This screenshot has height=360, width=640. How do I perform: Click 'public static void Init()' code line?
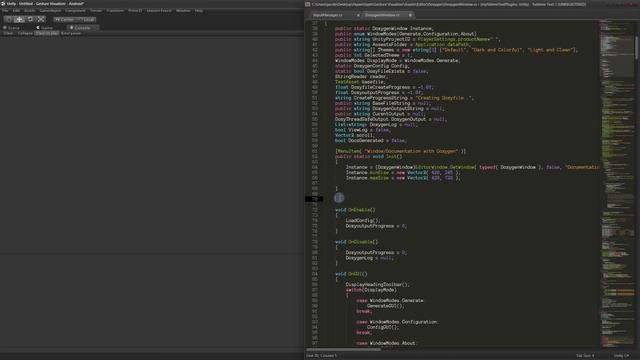tap(369, 156)
